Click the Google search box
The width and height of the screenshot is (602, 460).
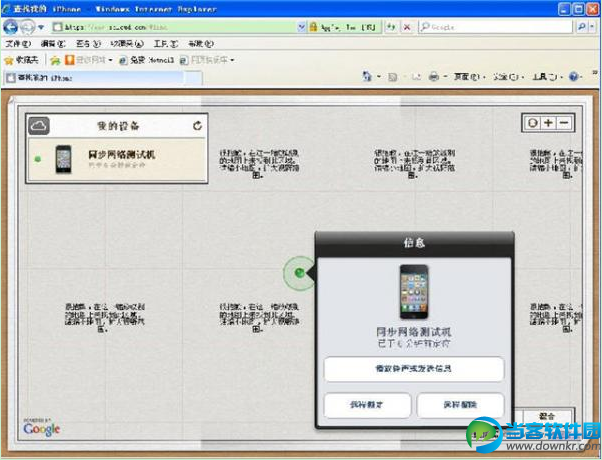point(495,27)
